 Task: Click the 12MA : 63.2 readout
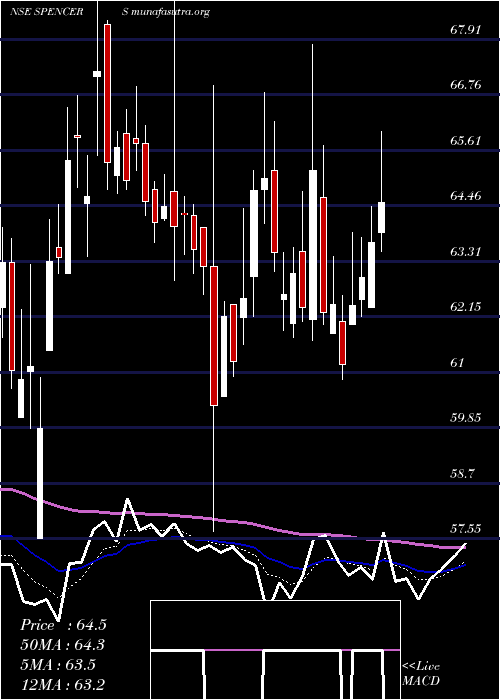62,684
